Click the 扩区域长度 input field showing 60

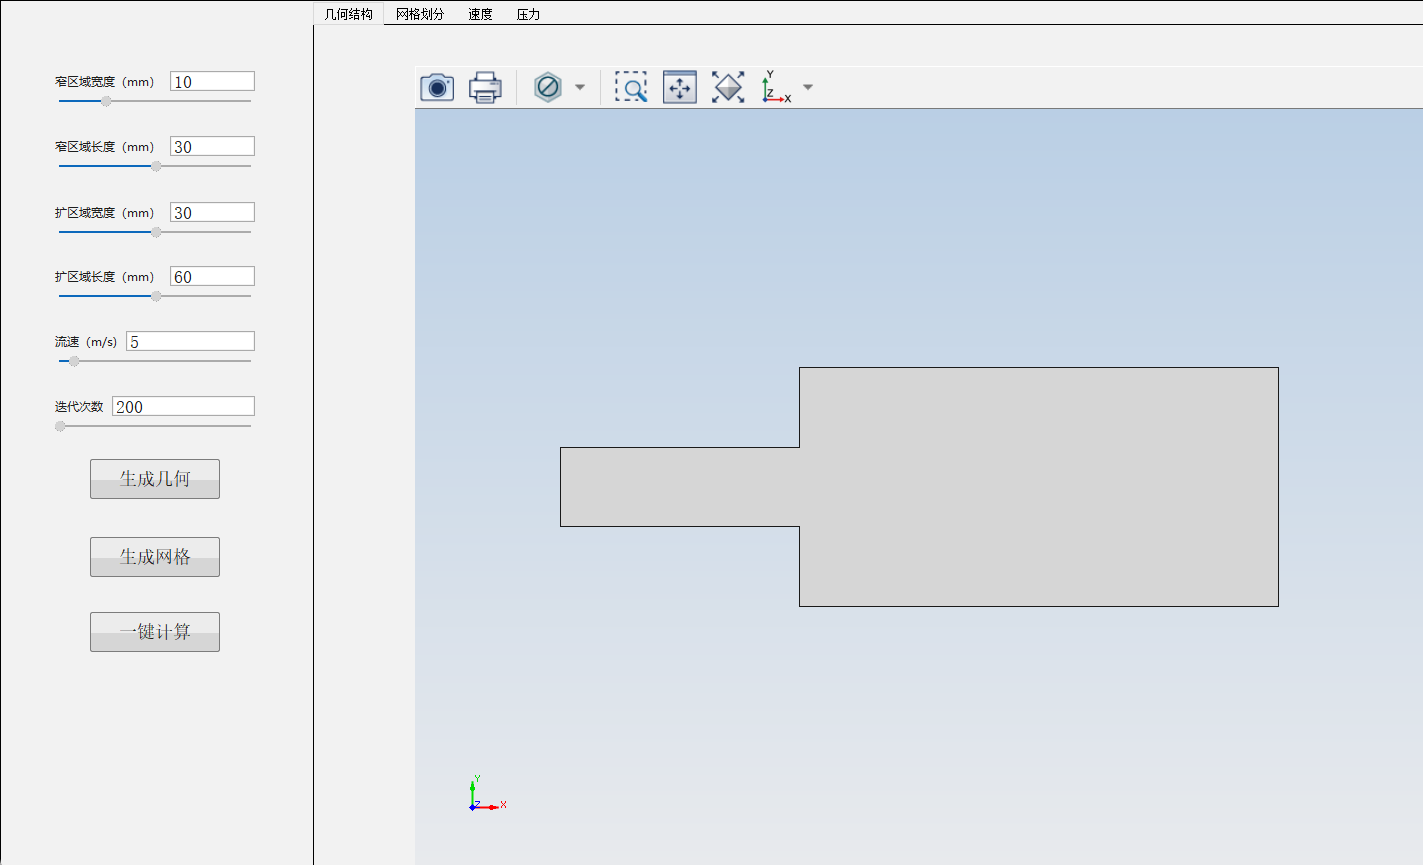coord(212,277)
